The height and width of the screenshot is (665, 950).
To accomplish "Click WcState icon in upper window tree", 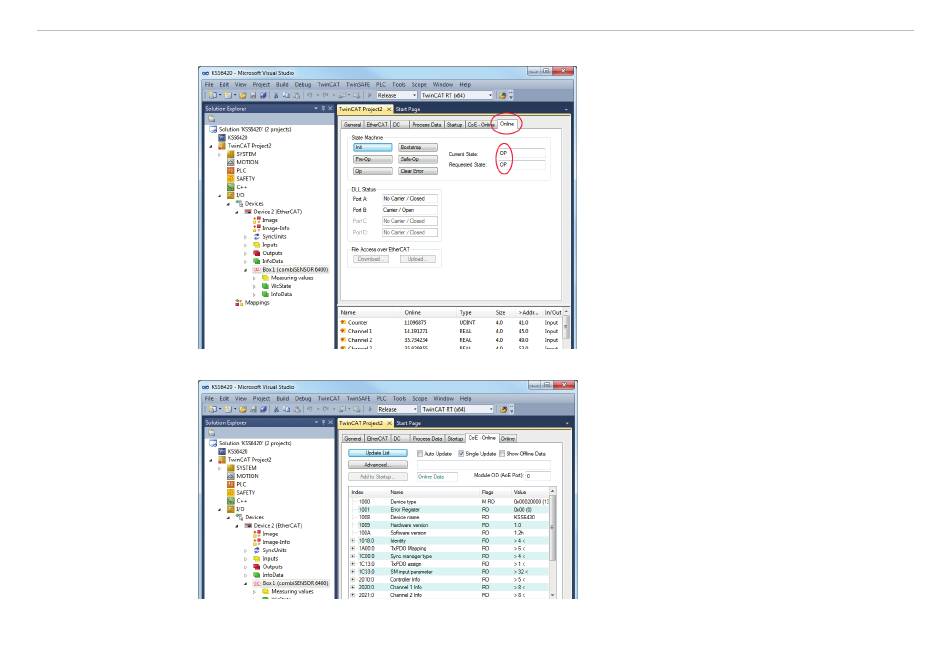I will coord(265,286).
